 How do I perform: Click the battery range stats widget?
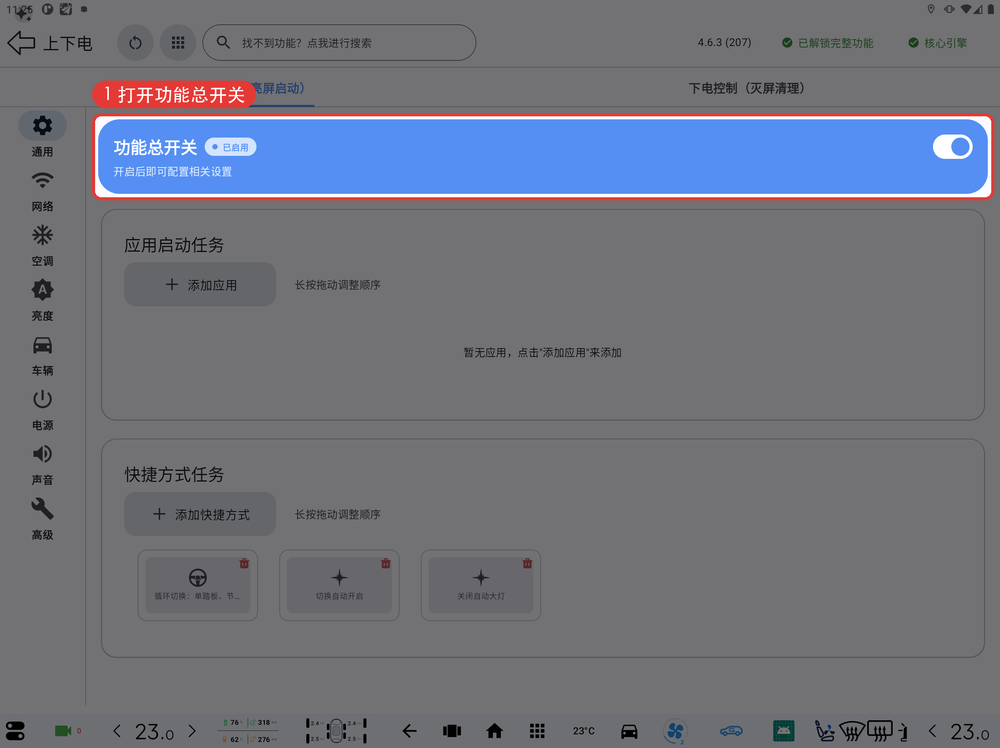coord(249,731)
